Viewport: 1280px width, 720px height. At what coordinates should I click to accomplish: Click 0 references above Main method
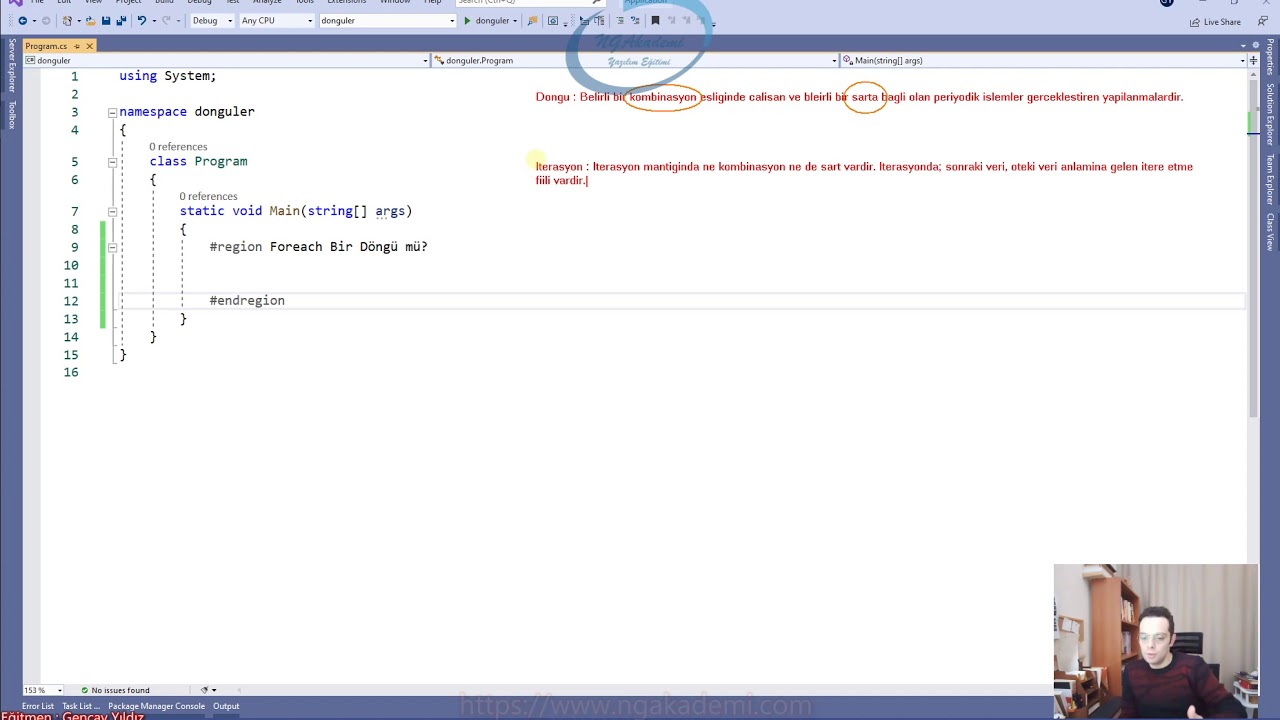[x=208, y=197]
